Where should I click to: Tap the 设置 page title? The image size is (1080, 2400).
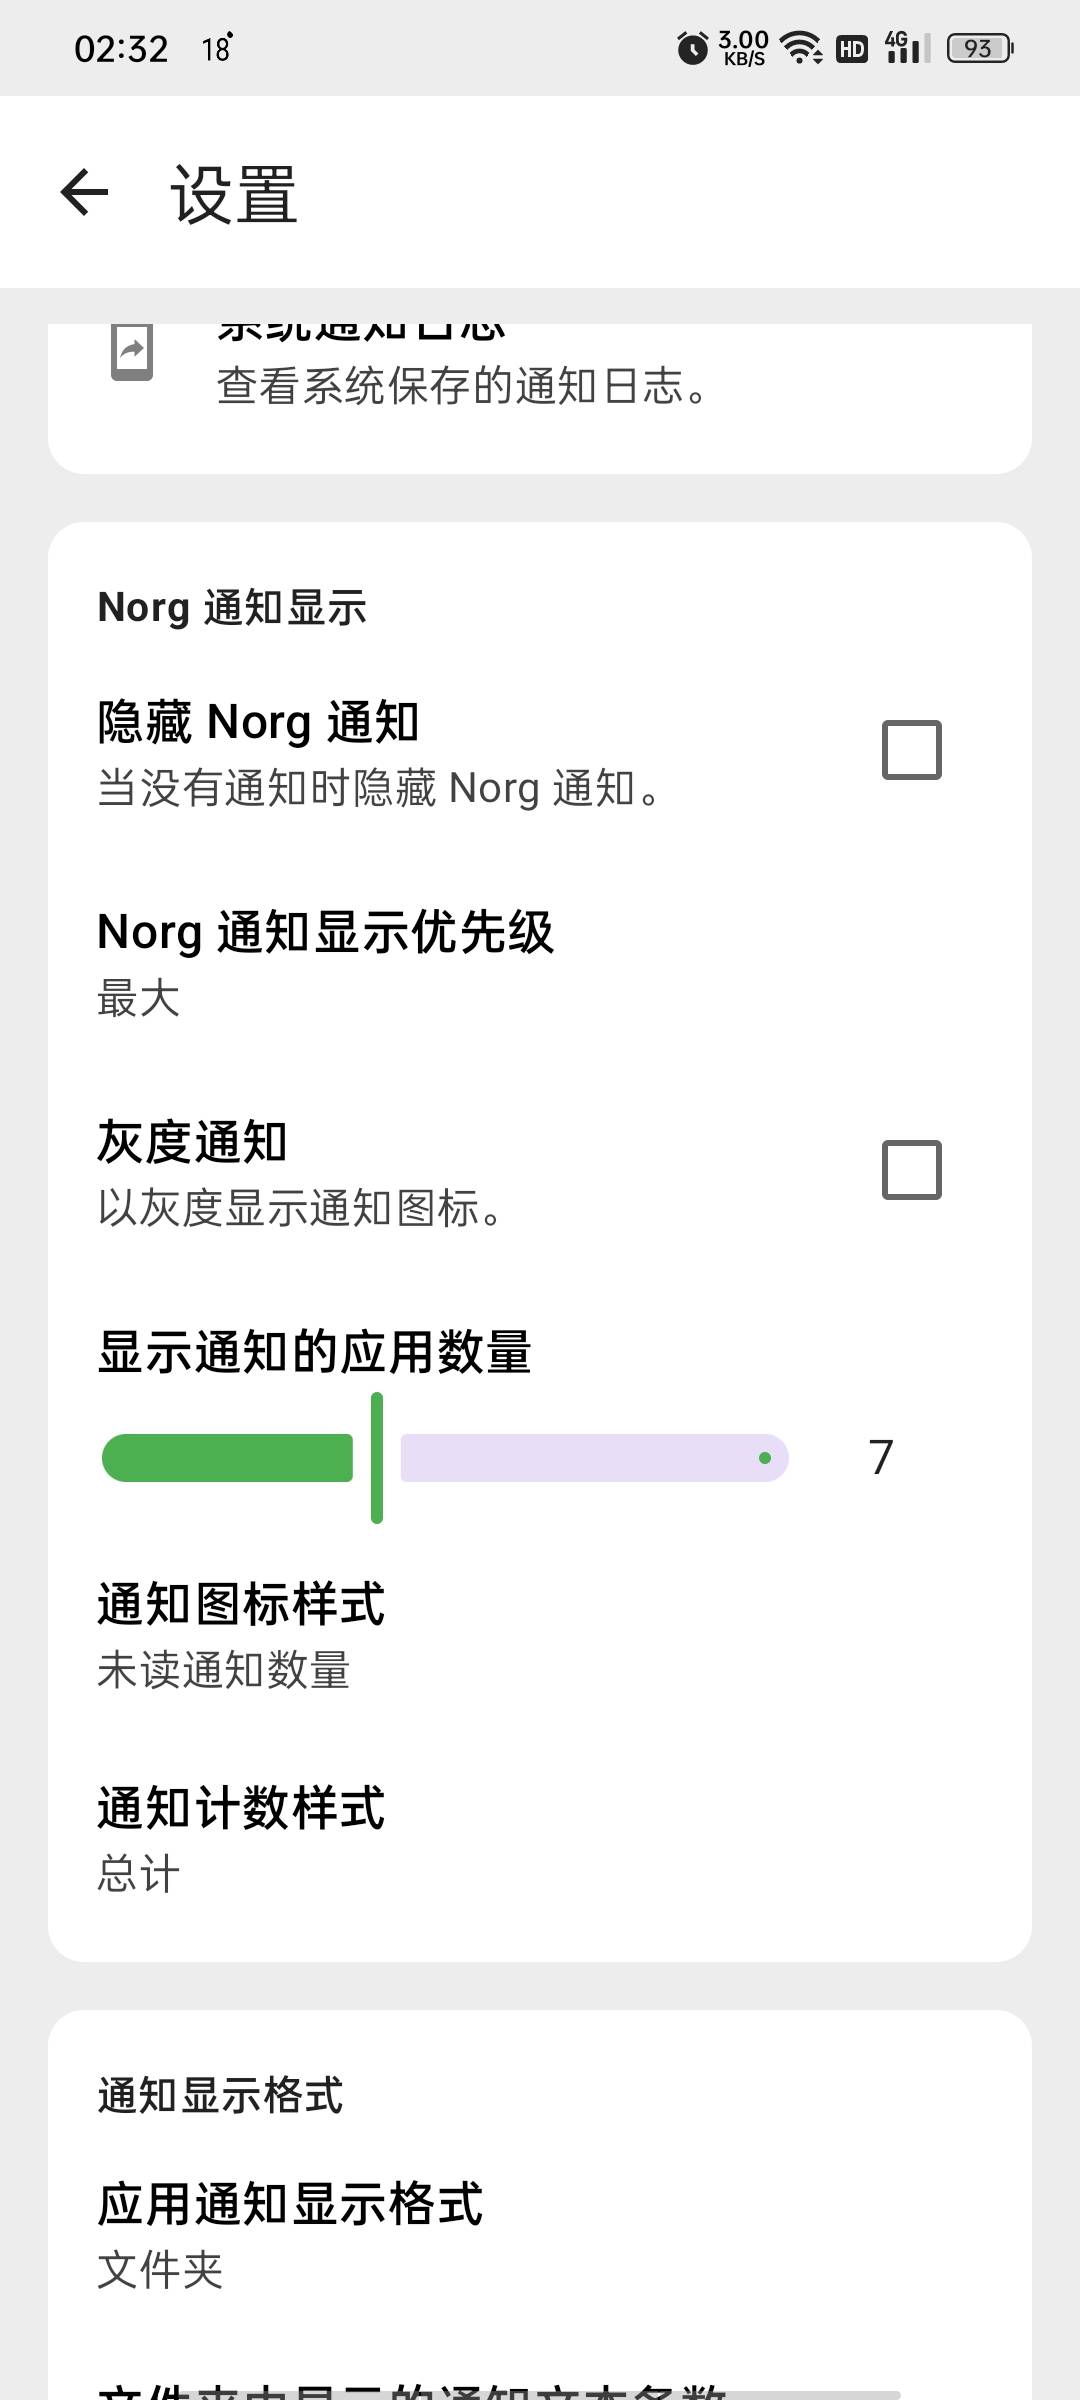pos(234,194)
